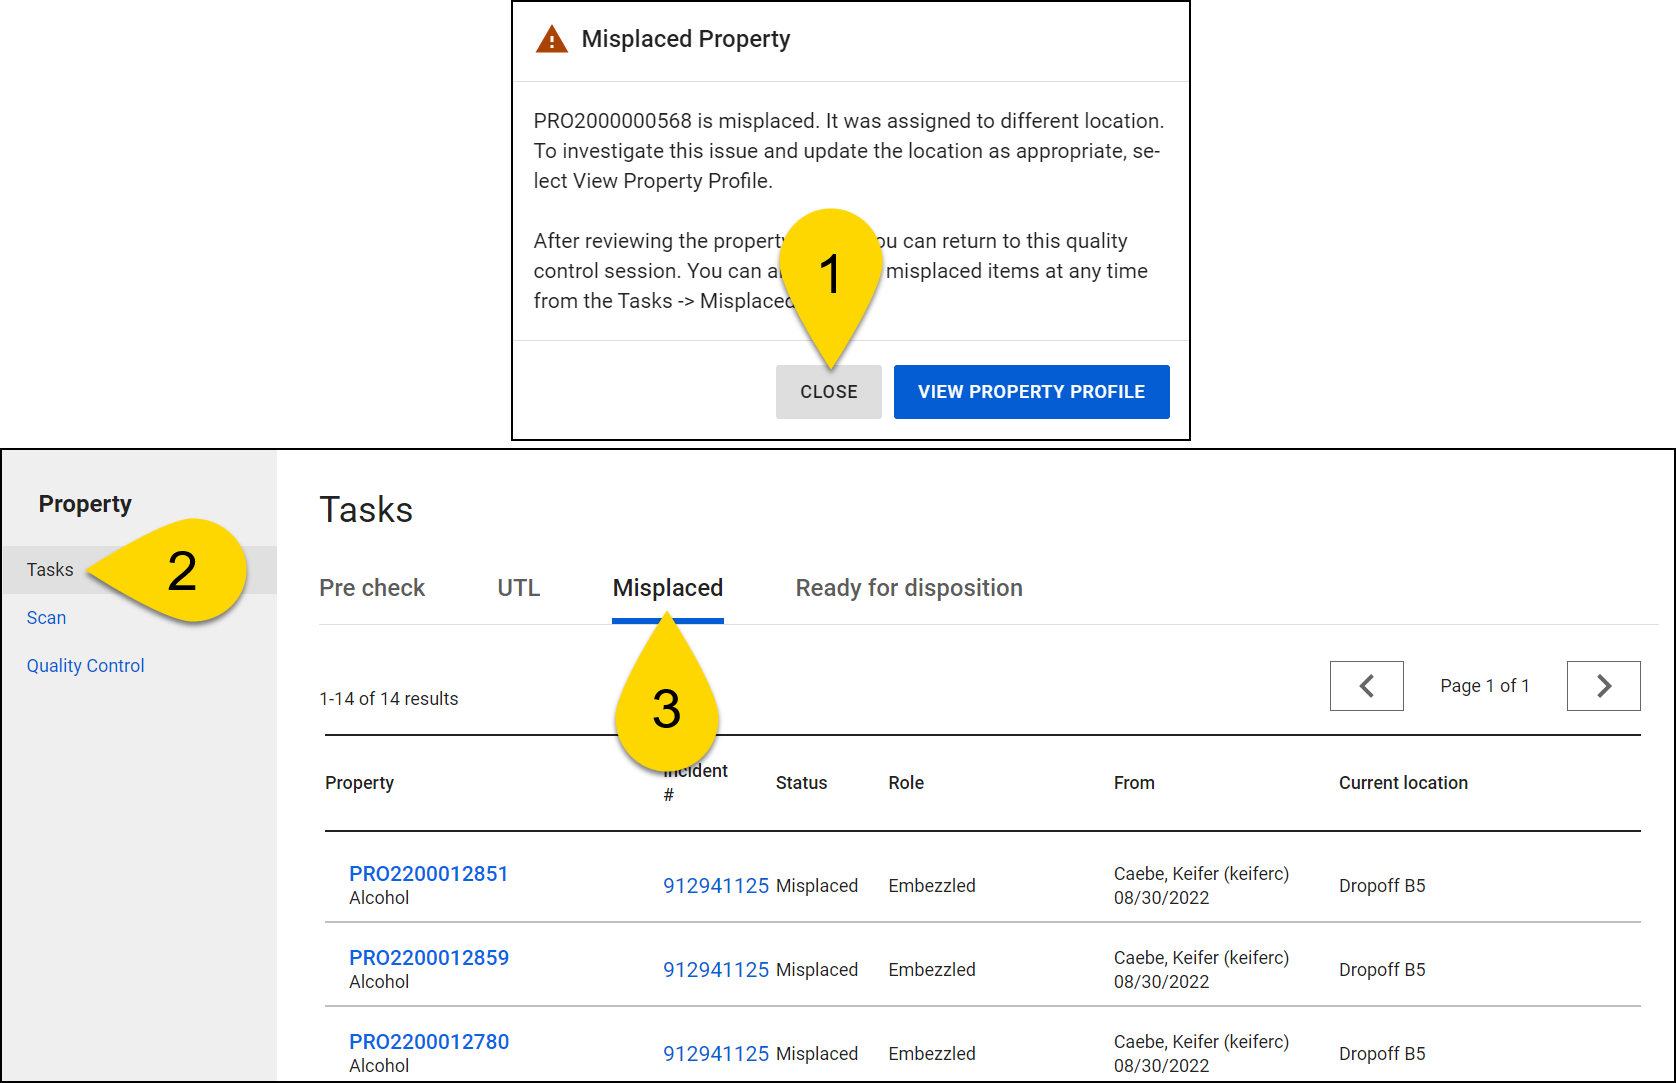Switch to Ready for disposition tab
This screenshot has height=1083, width=1676.
click(908, 588)
